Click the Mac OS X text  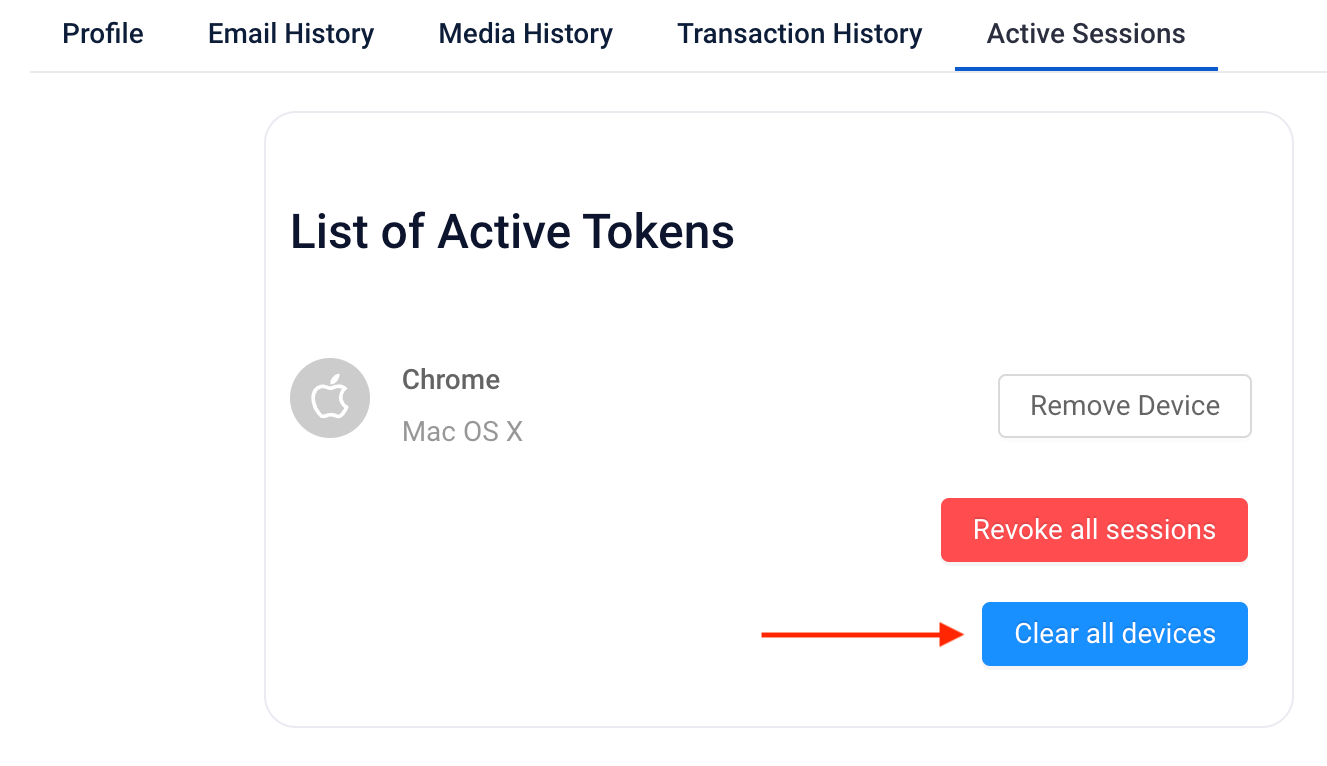click(462, 432)
